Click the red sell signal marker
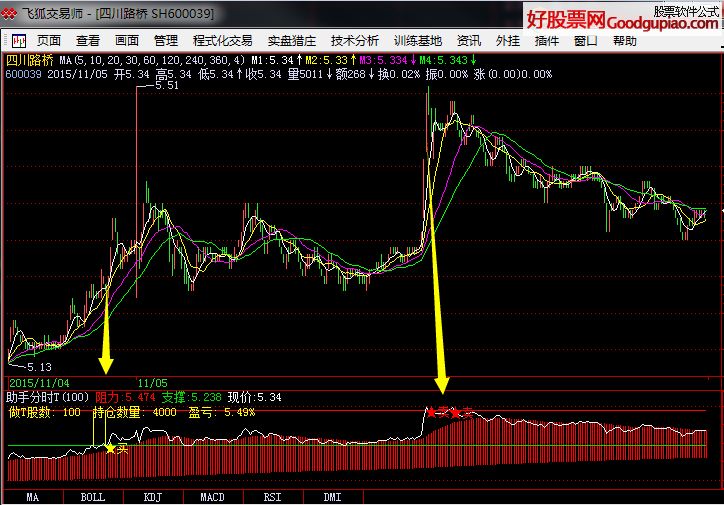Image resolution: width=724 pixels, height=505 pixels. tap(431, 411)
